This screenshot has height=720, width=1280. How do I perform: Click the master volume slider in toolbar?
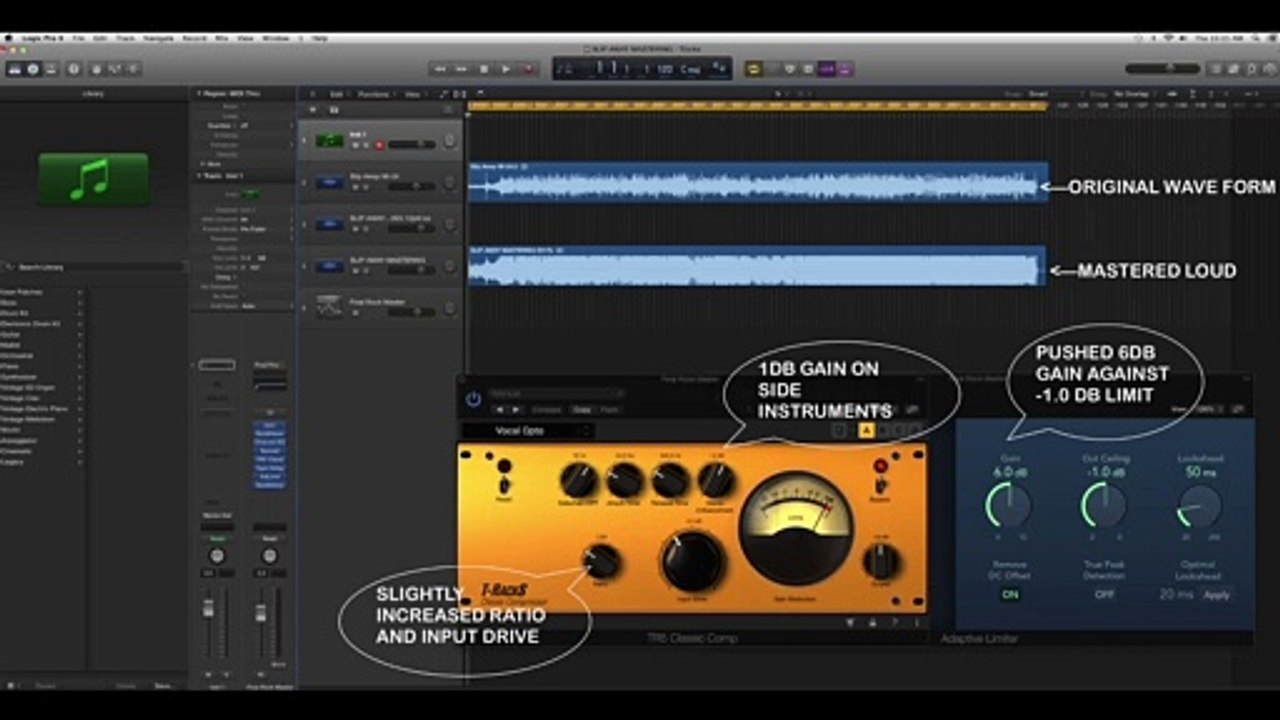tap(1162, 69)
